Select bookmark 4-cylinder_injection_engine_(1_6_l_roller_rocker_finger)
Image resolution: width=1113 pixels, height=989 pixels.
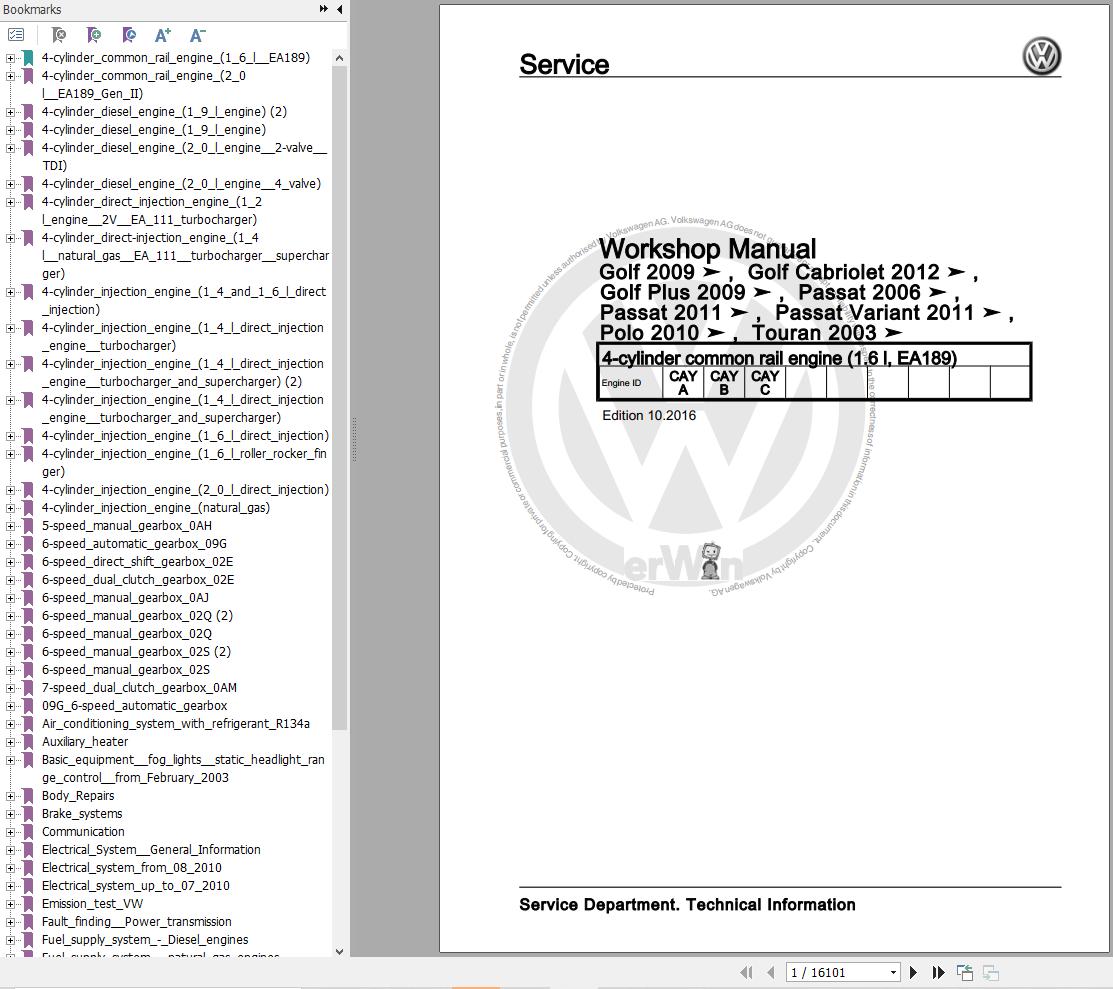coord(184,463)
